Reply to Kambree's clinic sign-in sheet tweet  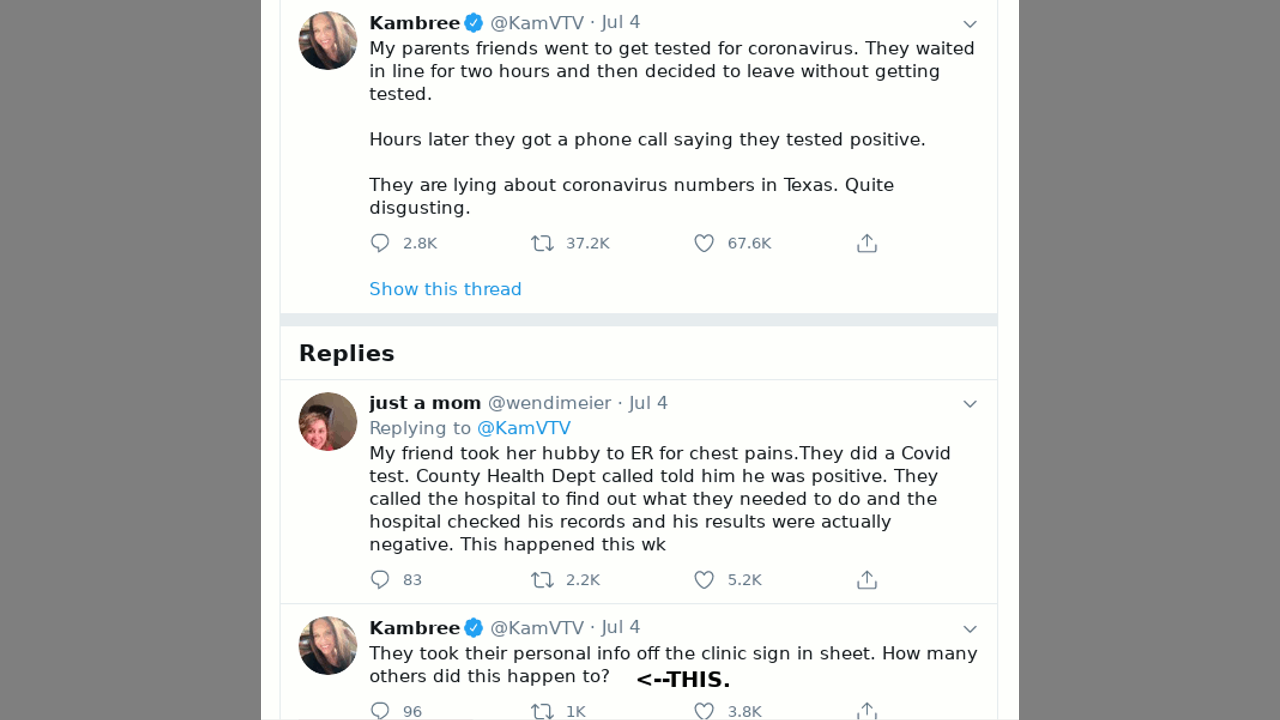[380, 711]
